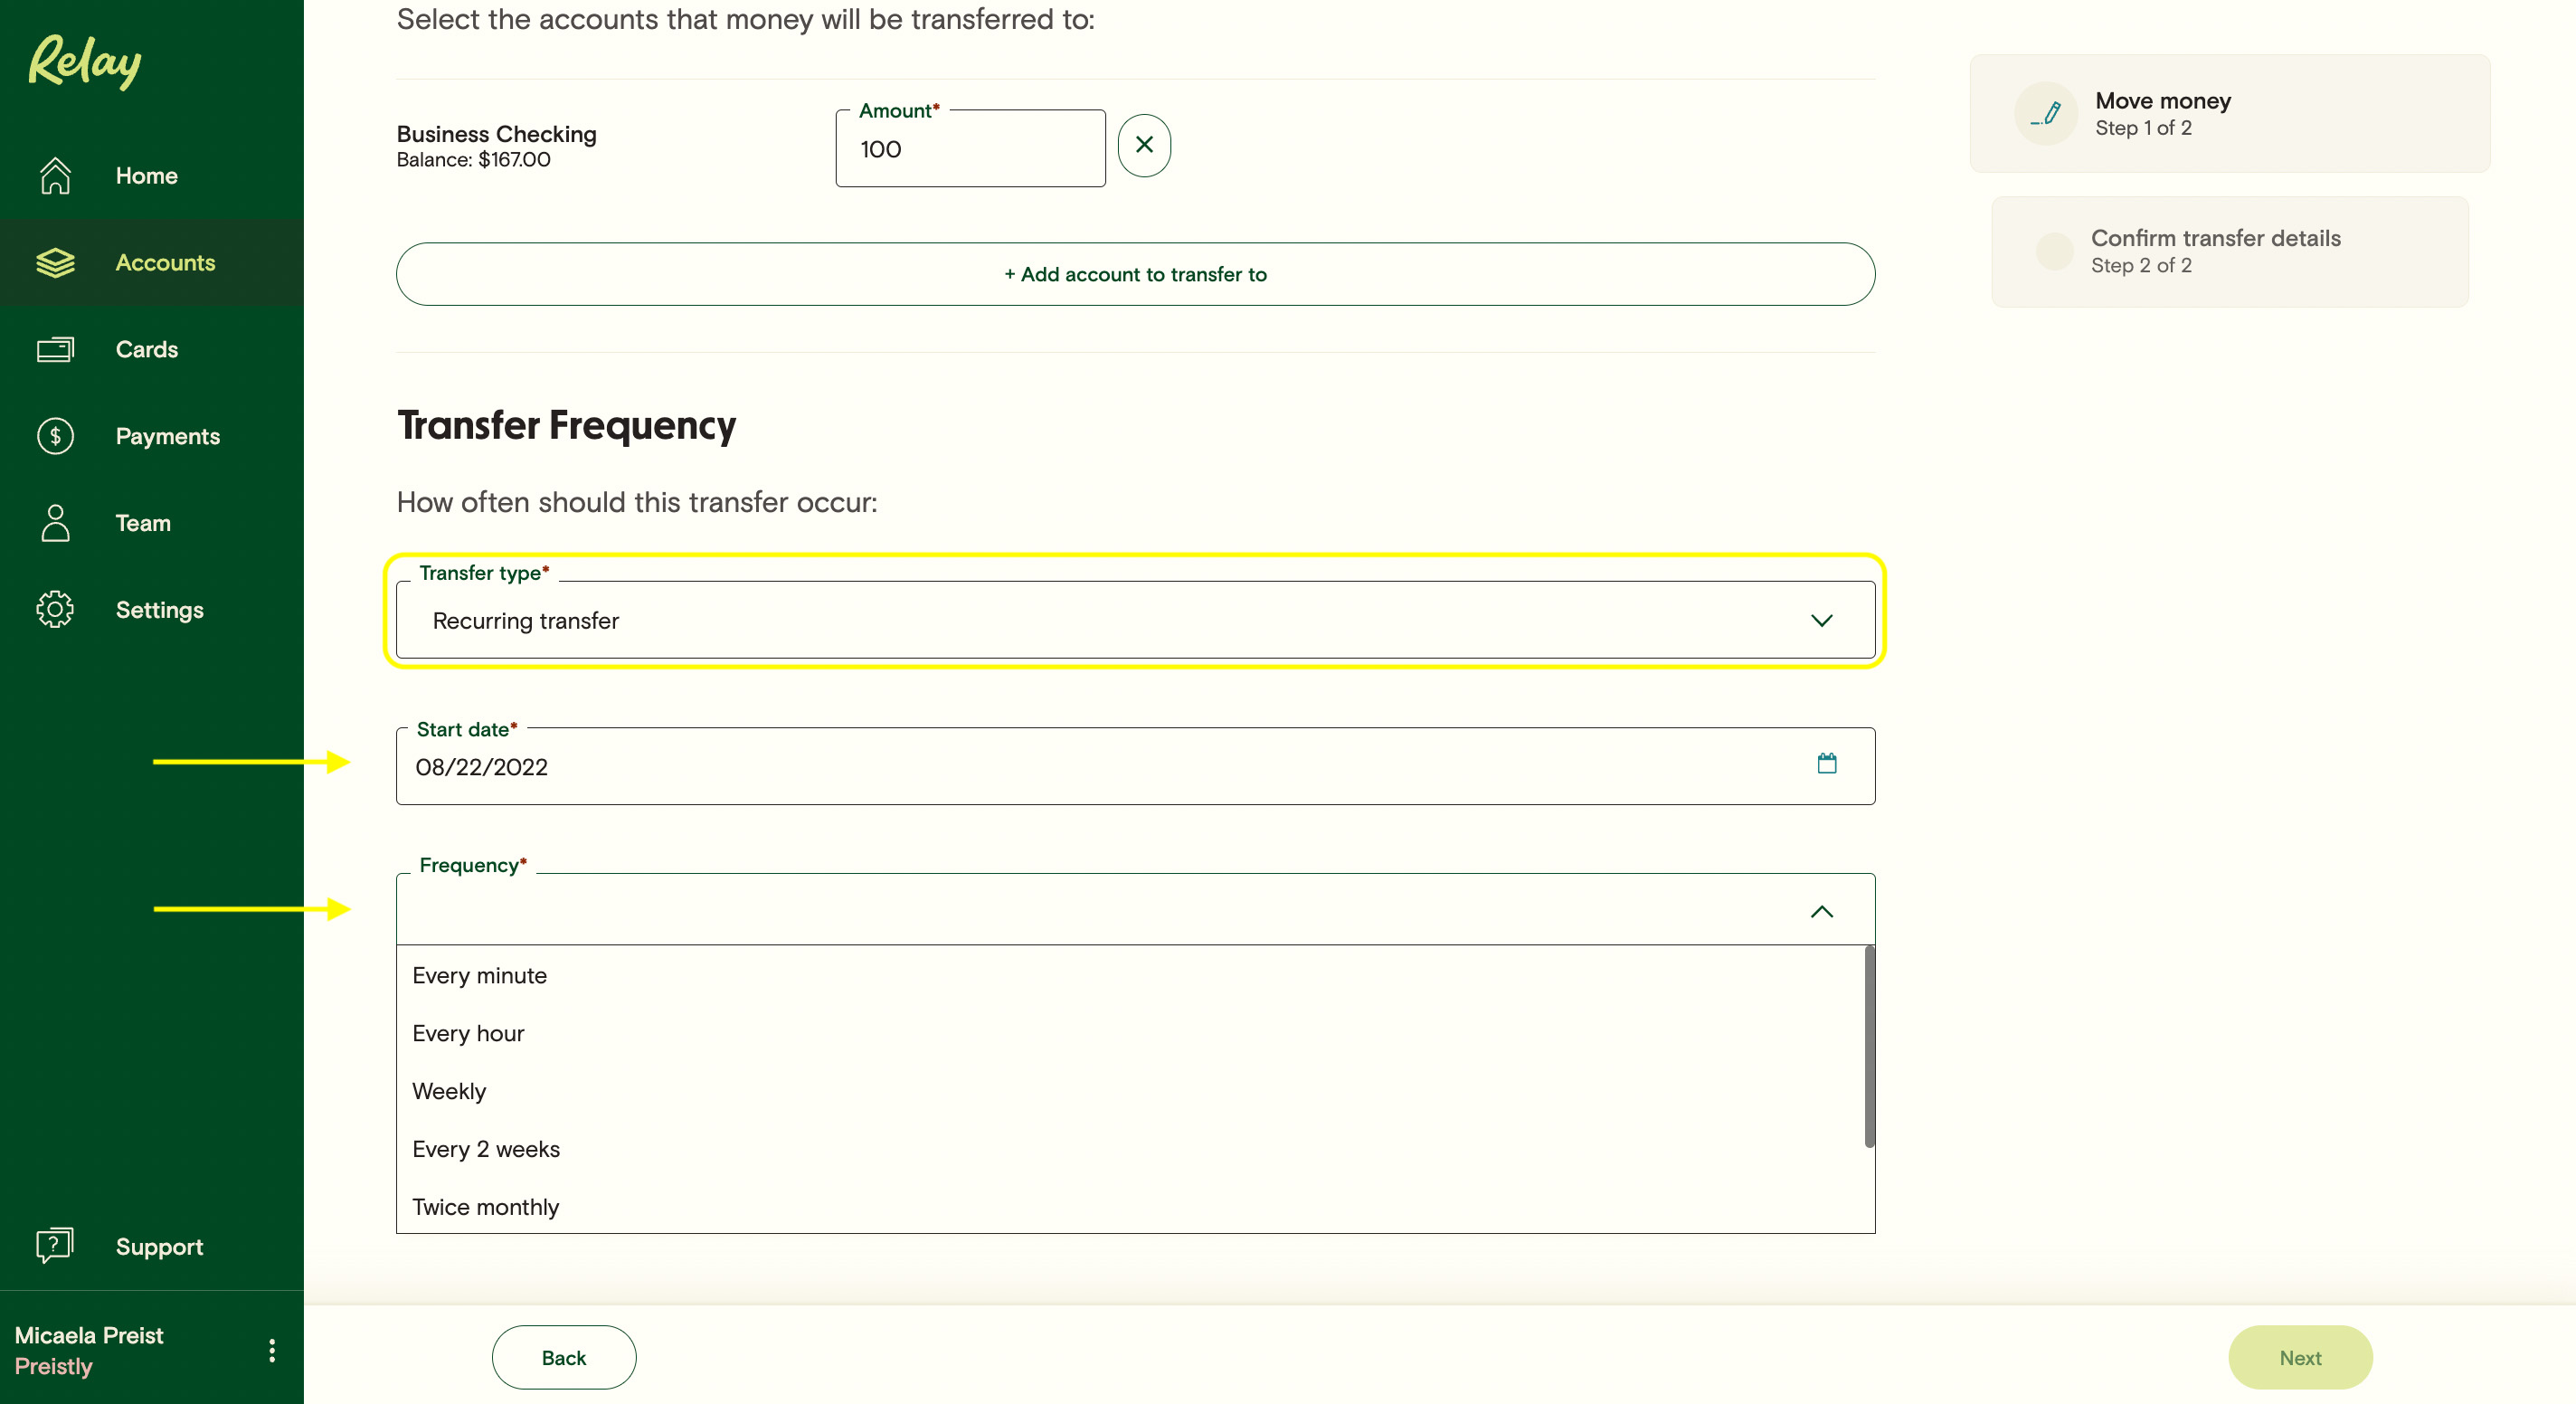
Task: Click Add account to transfer to
Action: click(1134, 274)
